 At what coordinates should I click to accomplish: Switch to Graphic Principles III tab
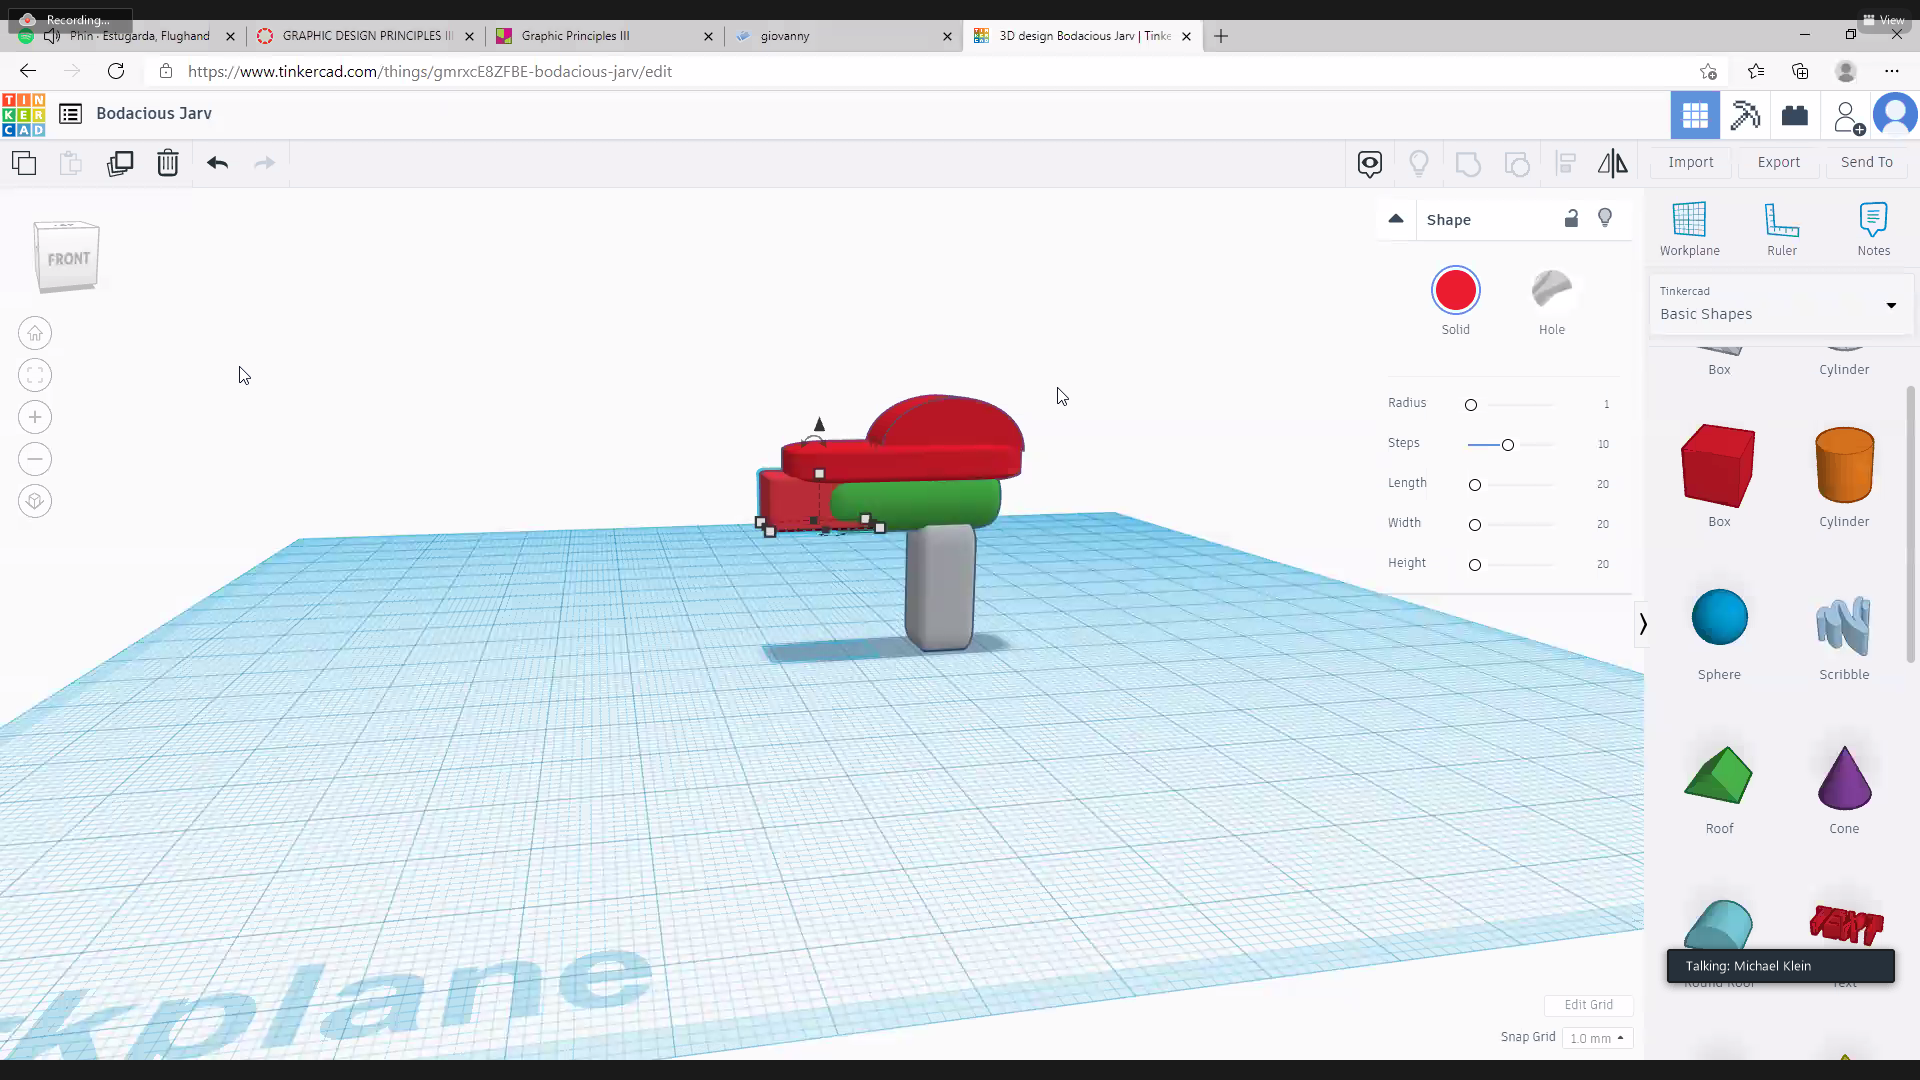(x=575, y=36)
